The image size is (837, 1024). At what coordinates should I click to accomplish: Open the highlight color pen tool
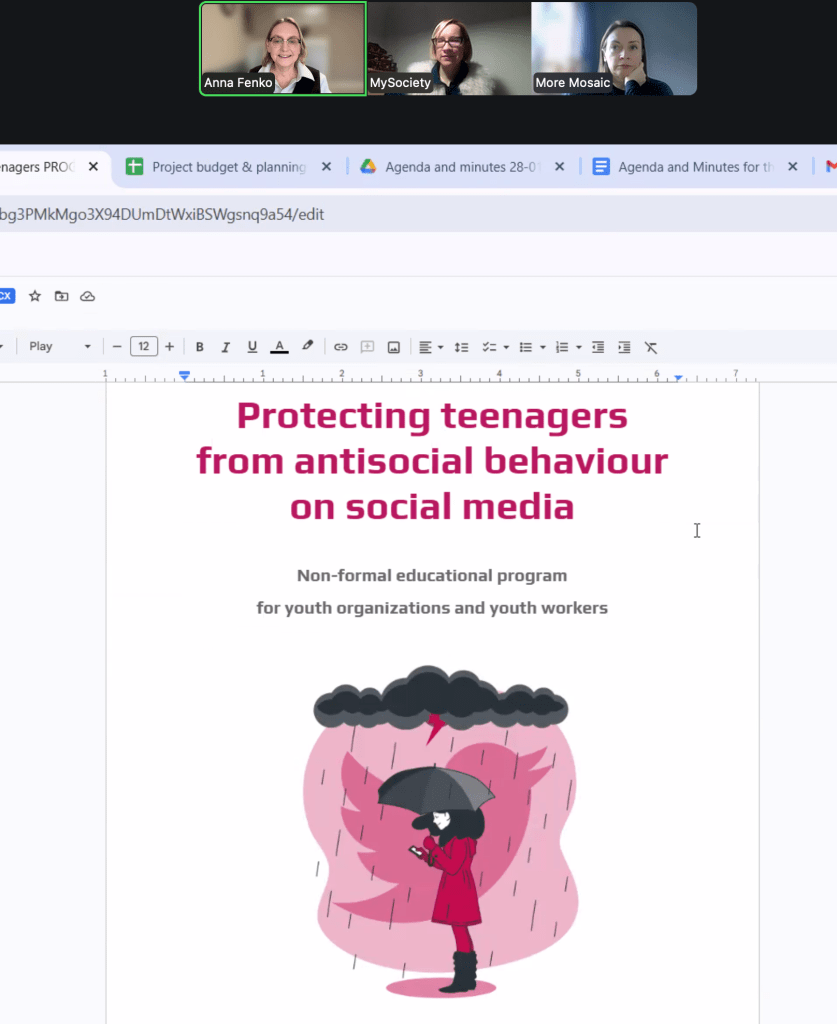[308, 347]
